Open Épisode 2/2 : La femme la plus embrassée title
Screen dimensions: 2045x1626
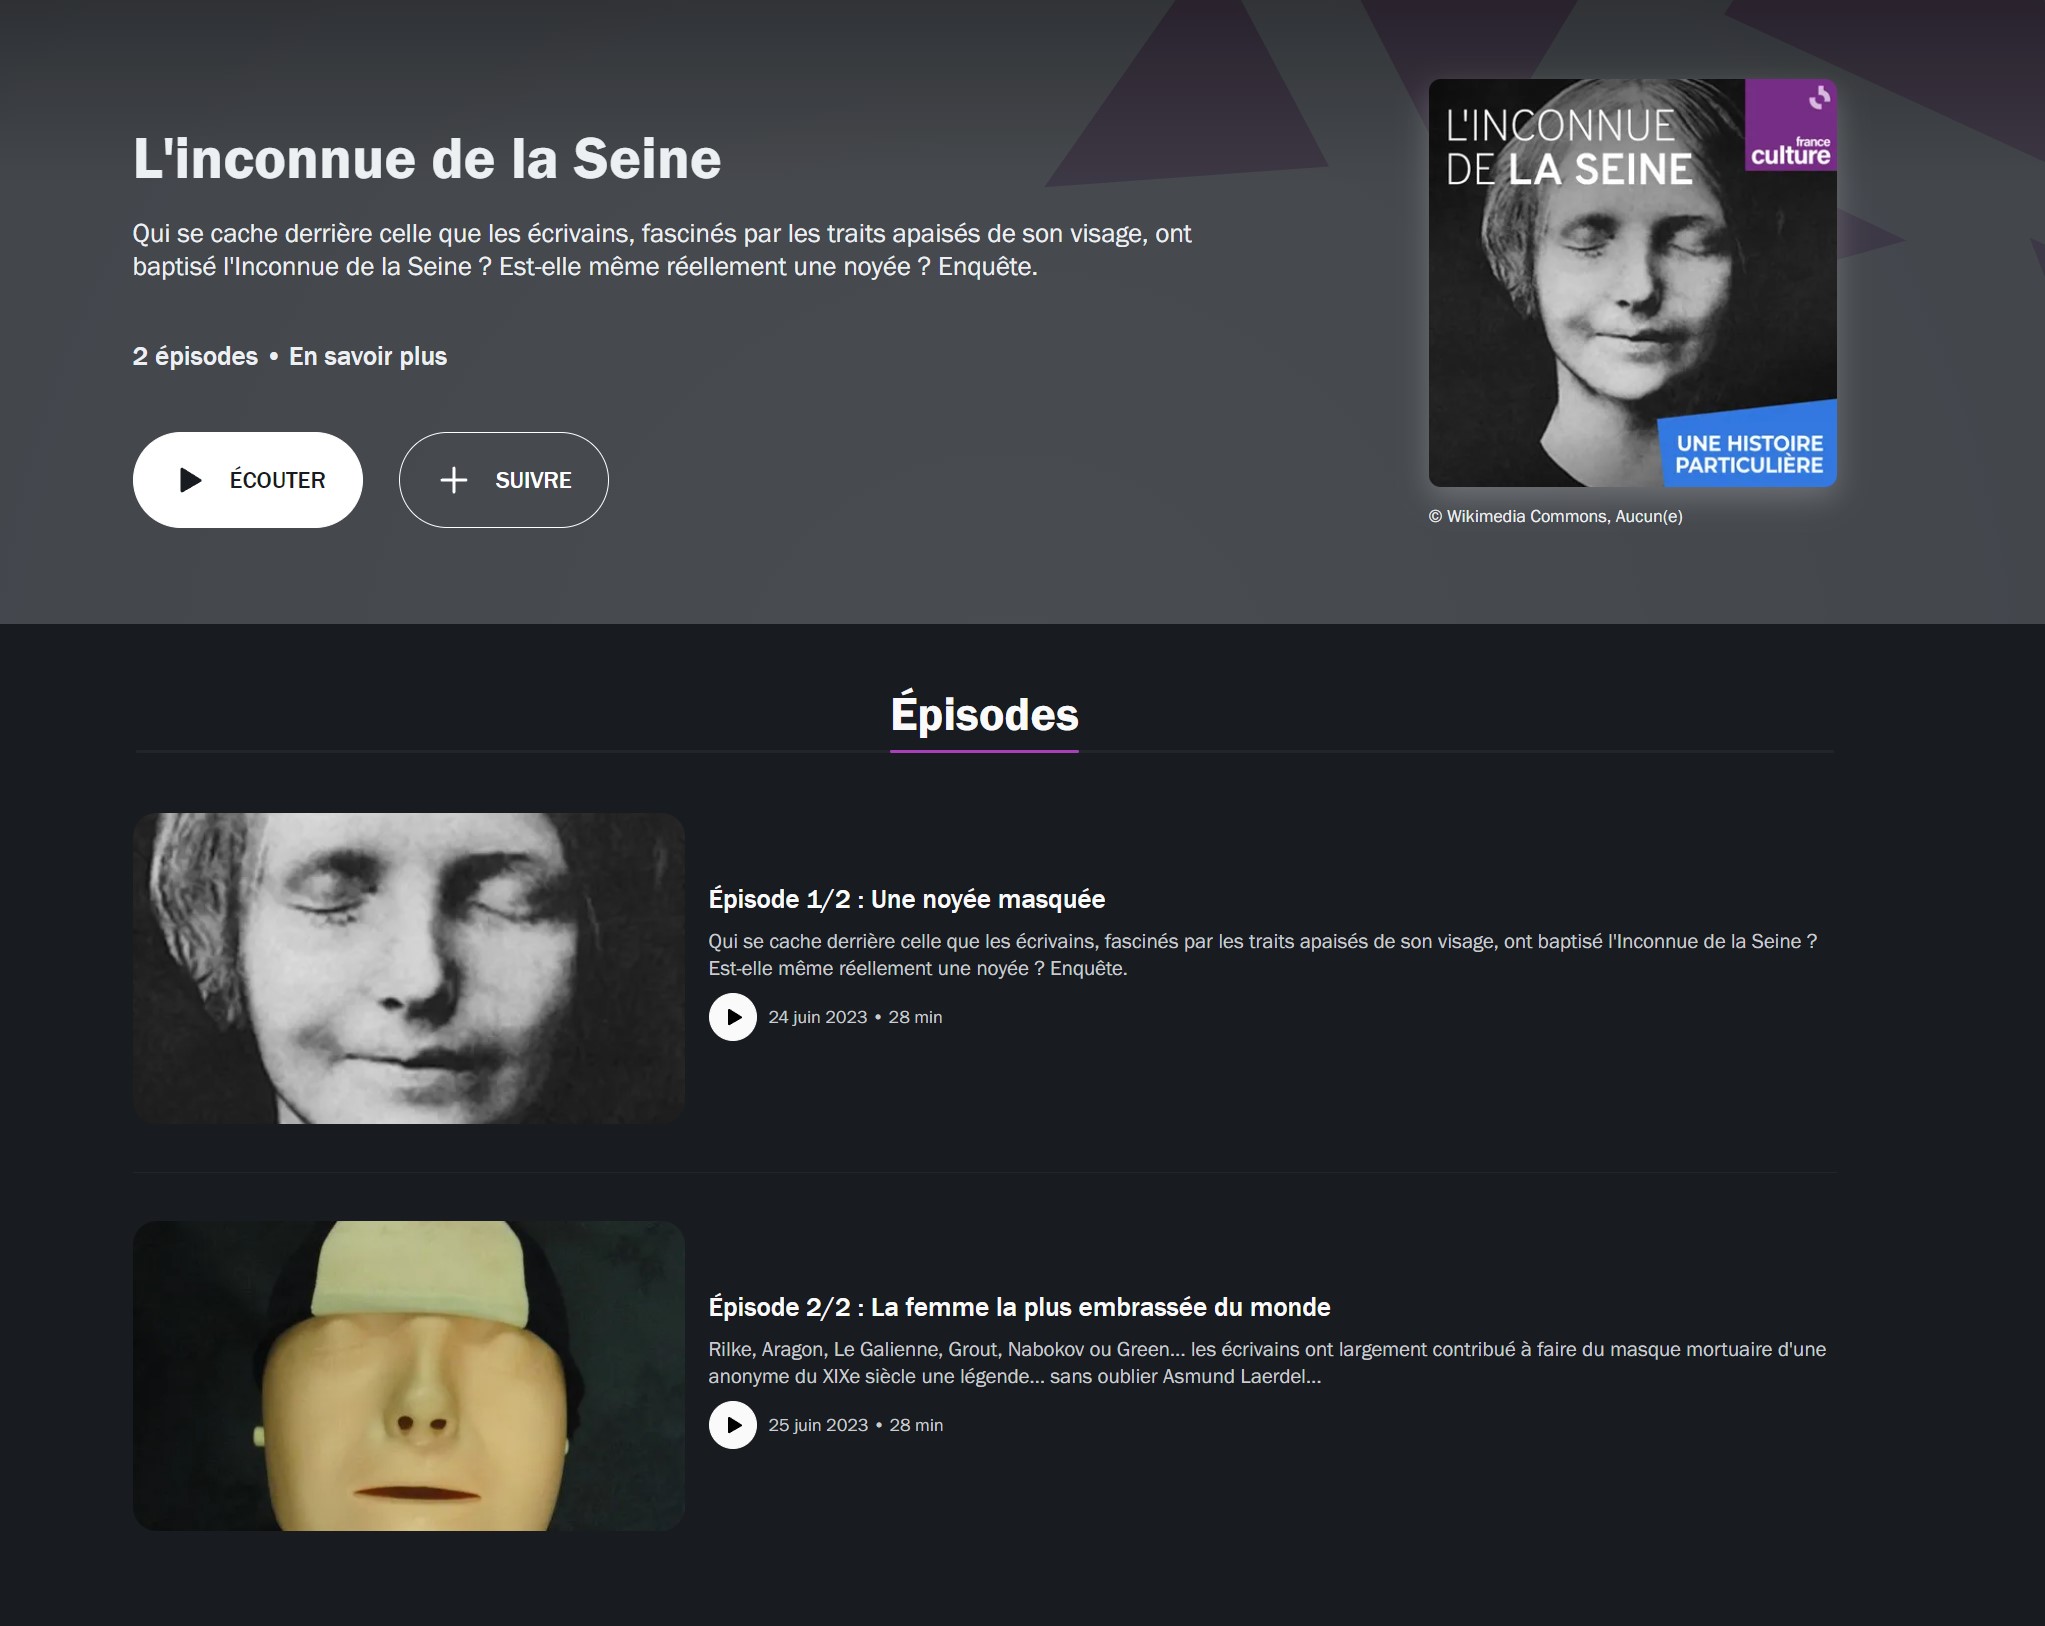(1019, 1307)
